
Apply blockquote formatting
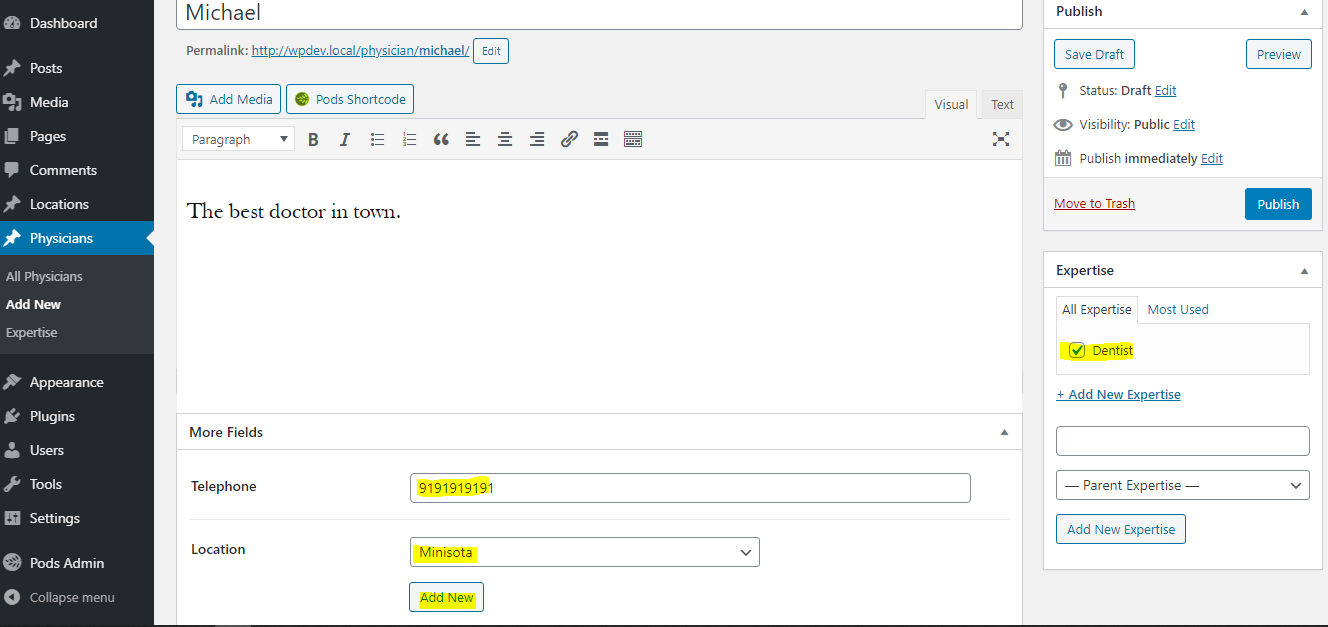[441, 139]
